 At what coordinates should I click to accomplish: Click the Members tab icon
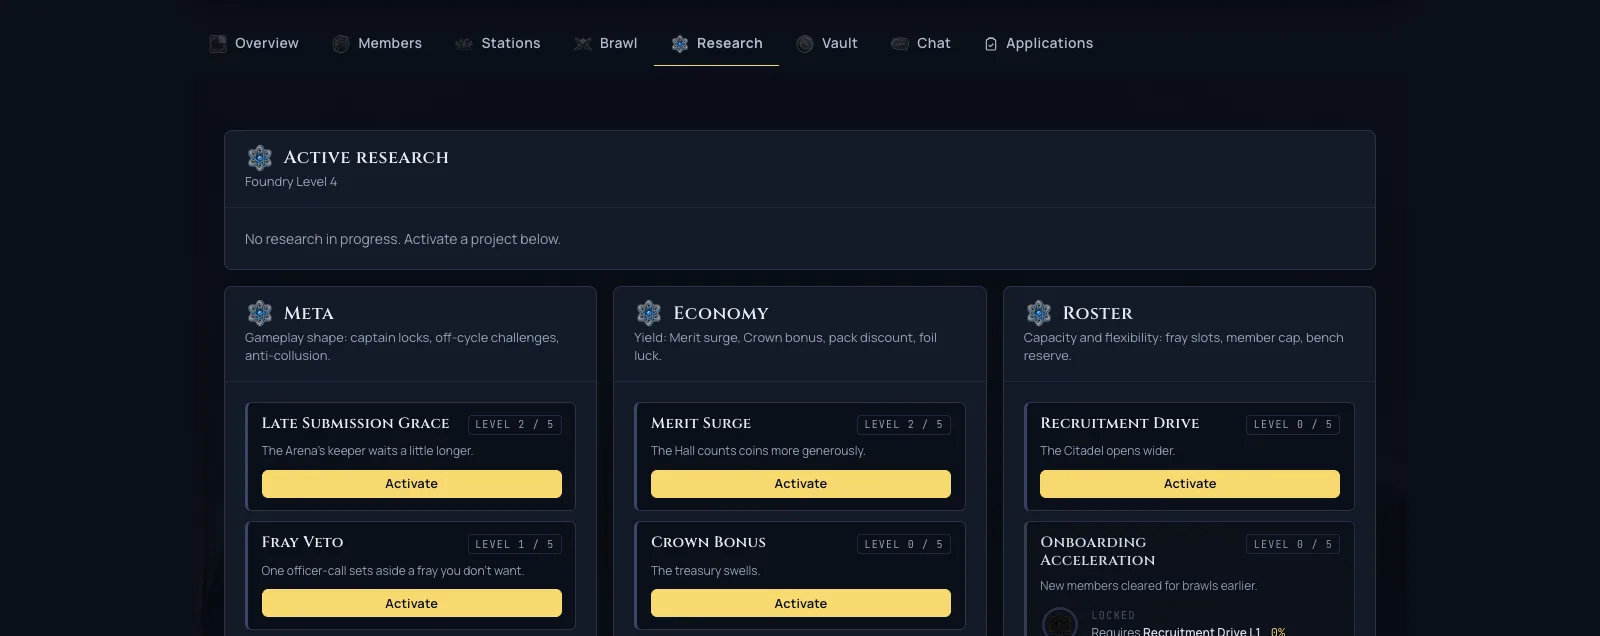(x=341, y=44)
